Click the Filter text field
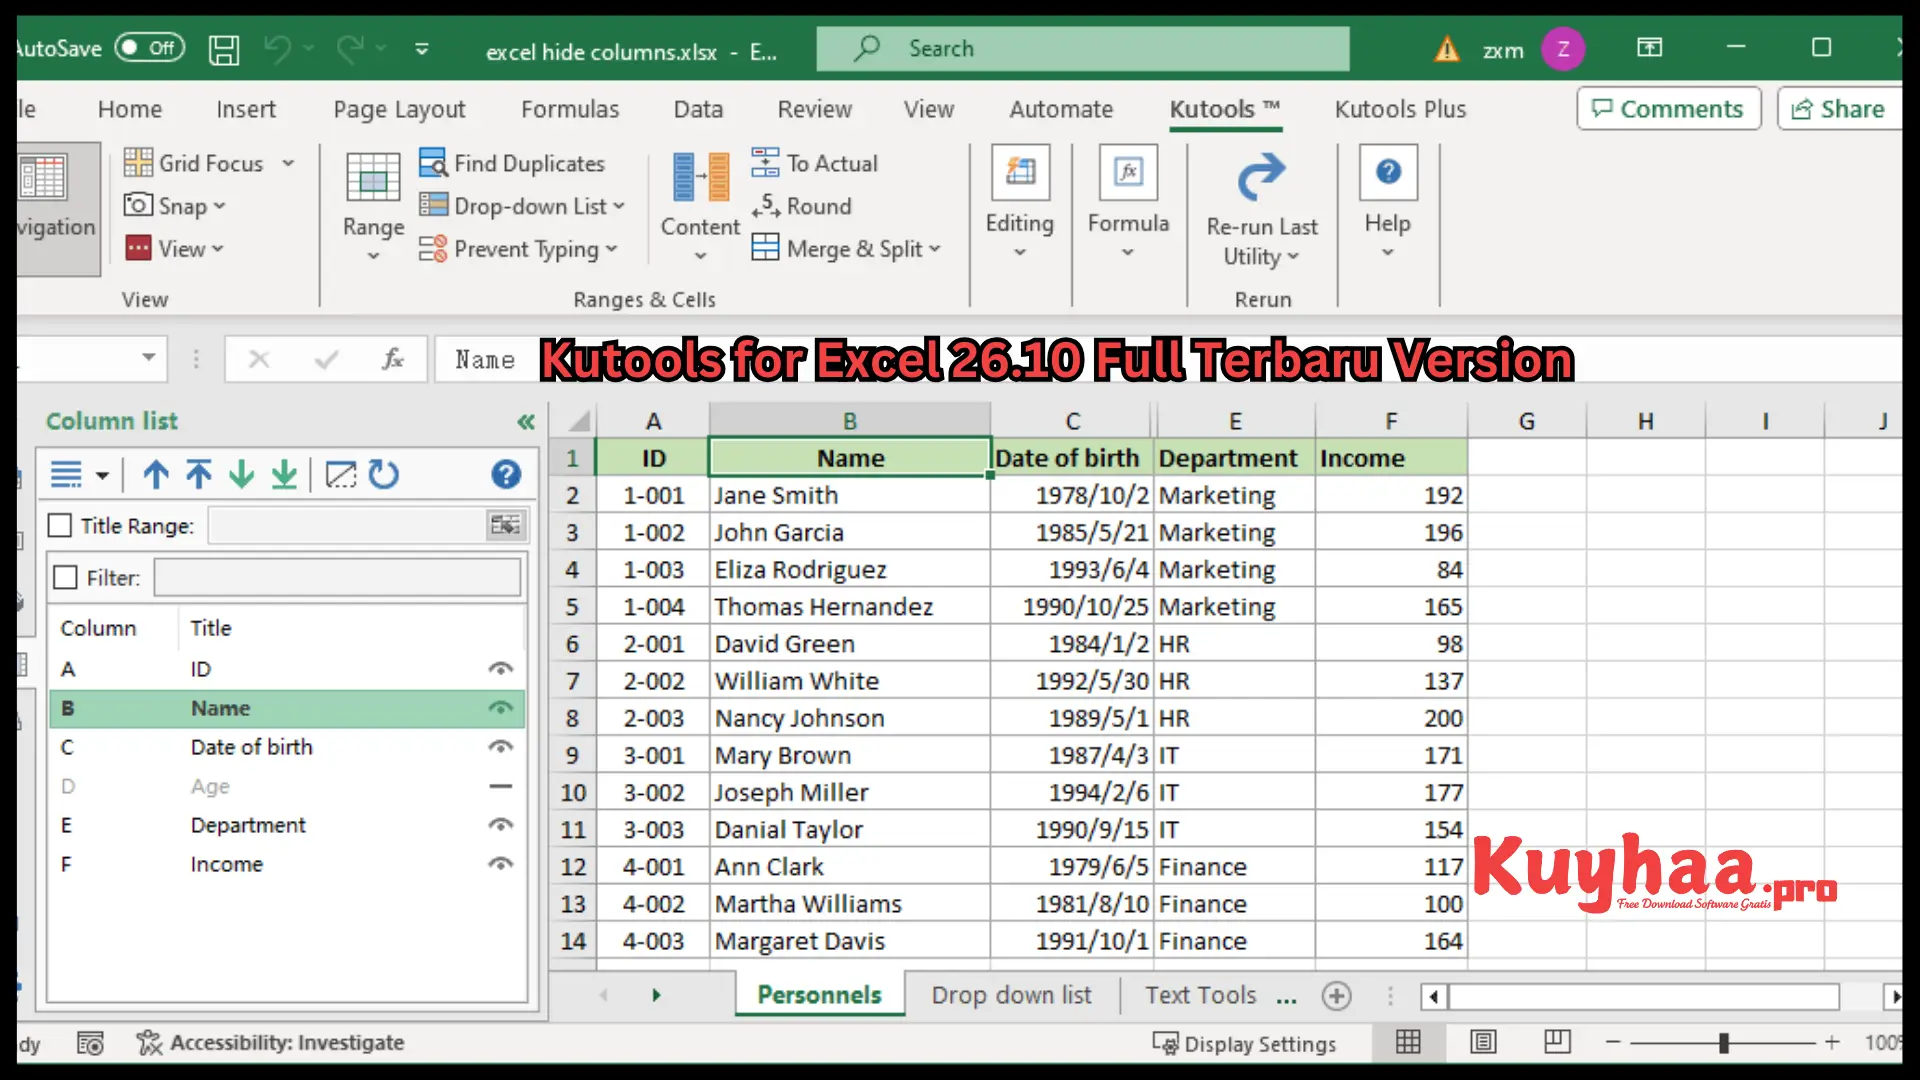This screenshot has width=1920, height=1080. pyautogui.click(x=337, y=578)
